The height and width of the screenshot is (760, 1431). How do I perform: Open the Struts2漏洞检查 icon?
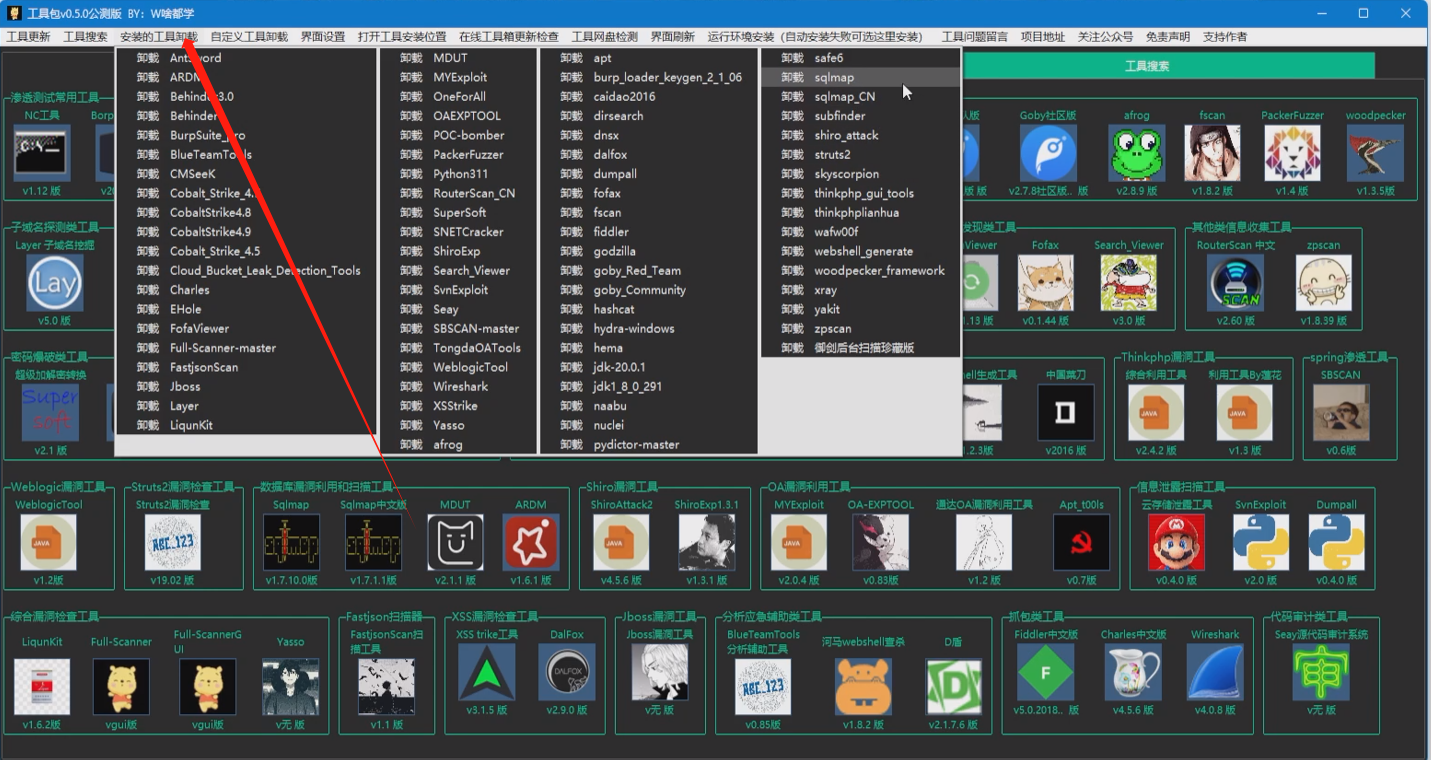tap(173, 543)
